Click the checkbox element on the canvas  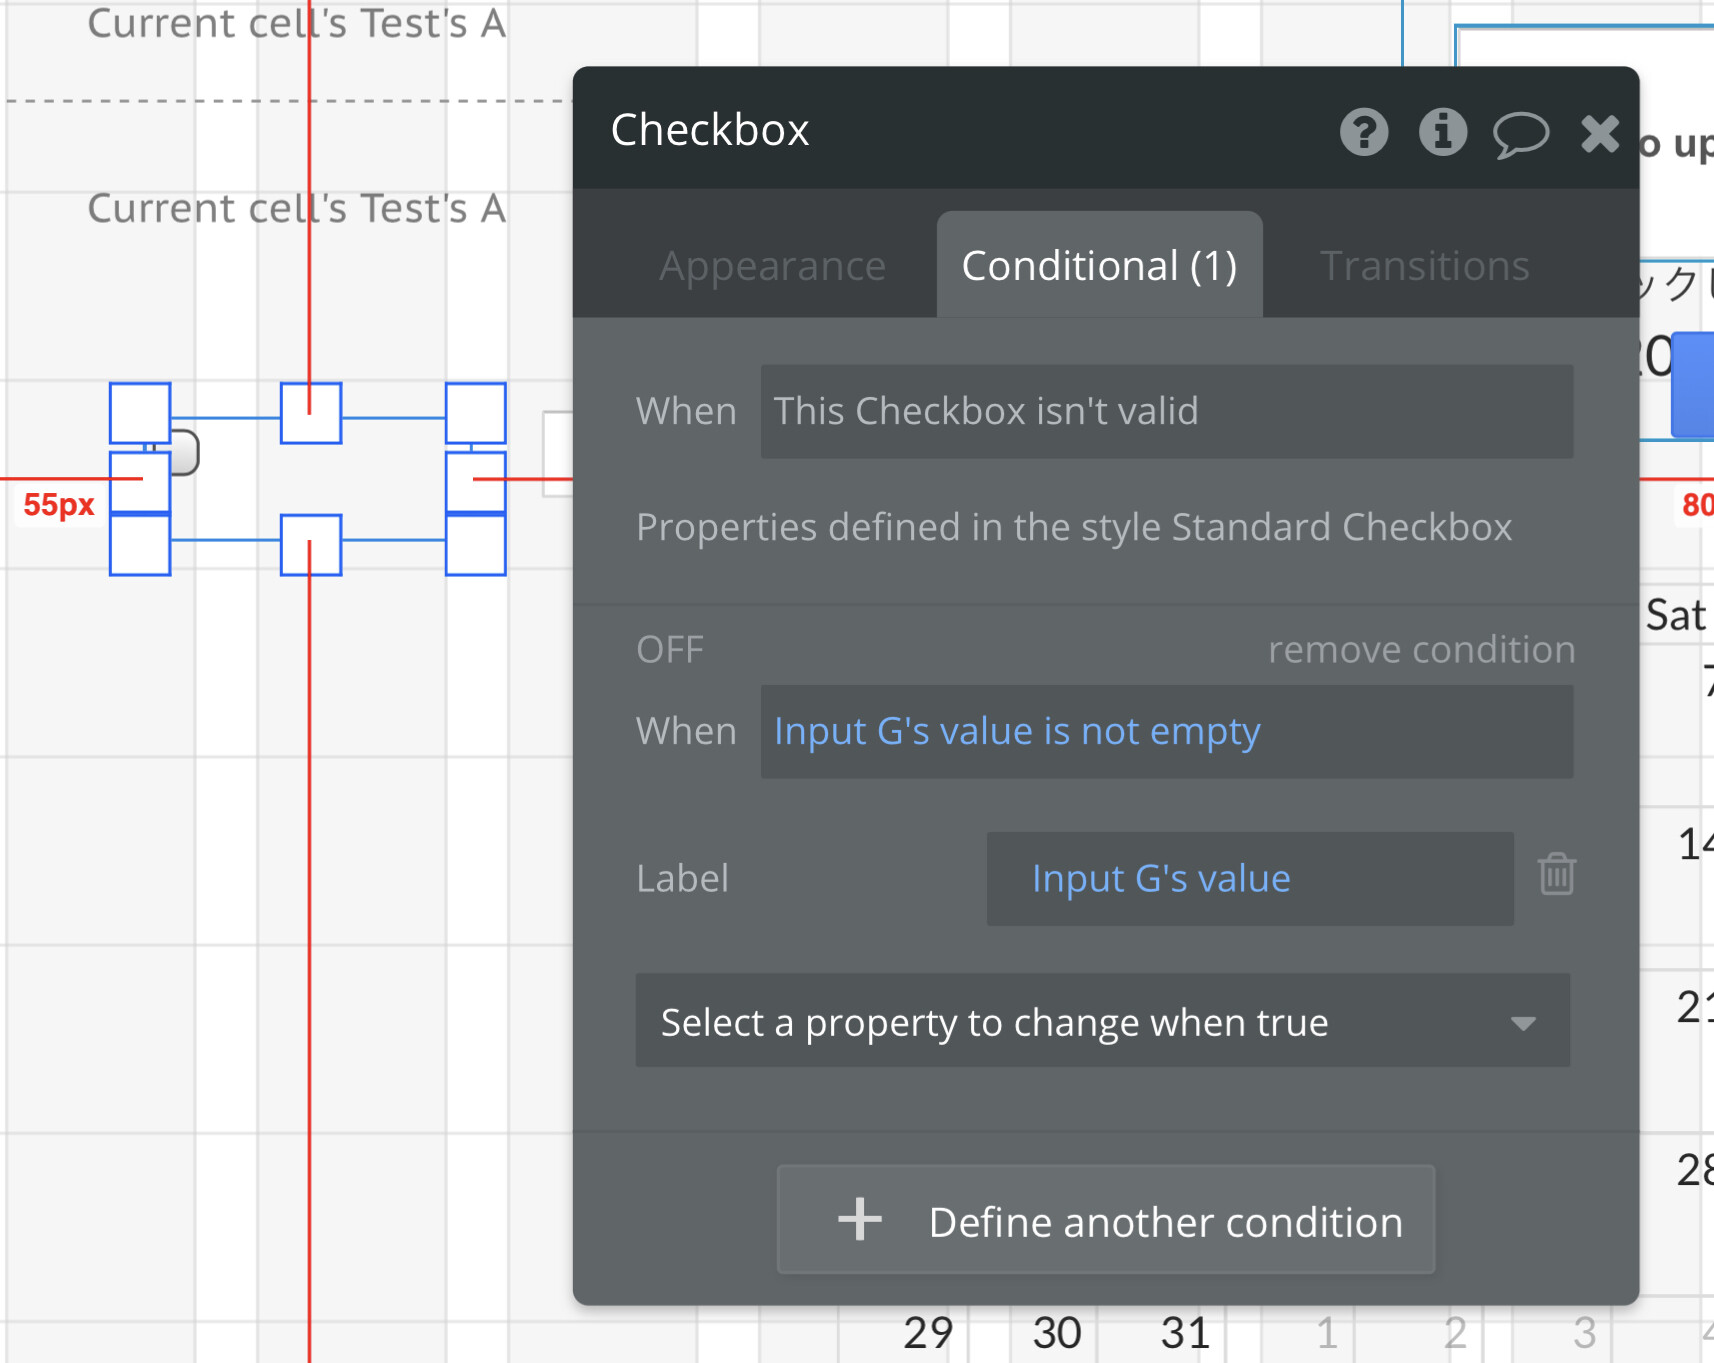point(186,452)
